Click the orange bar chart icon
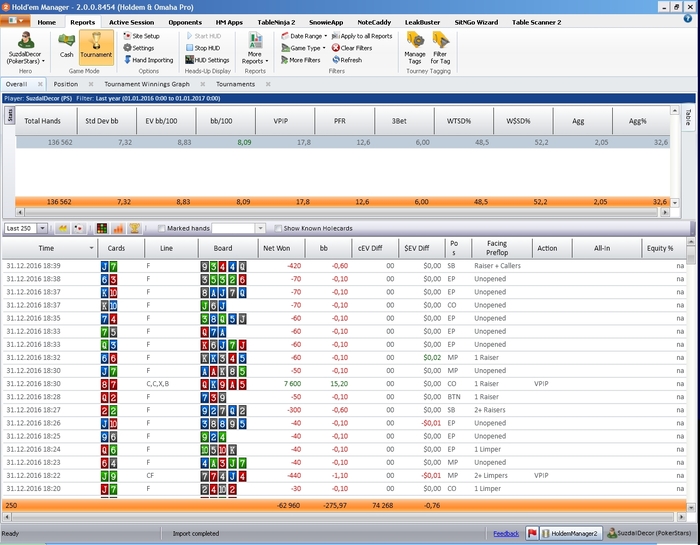Screen dimensions: 700x545 coord(118,228)
